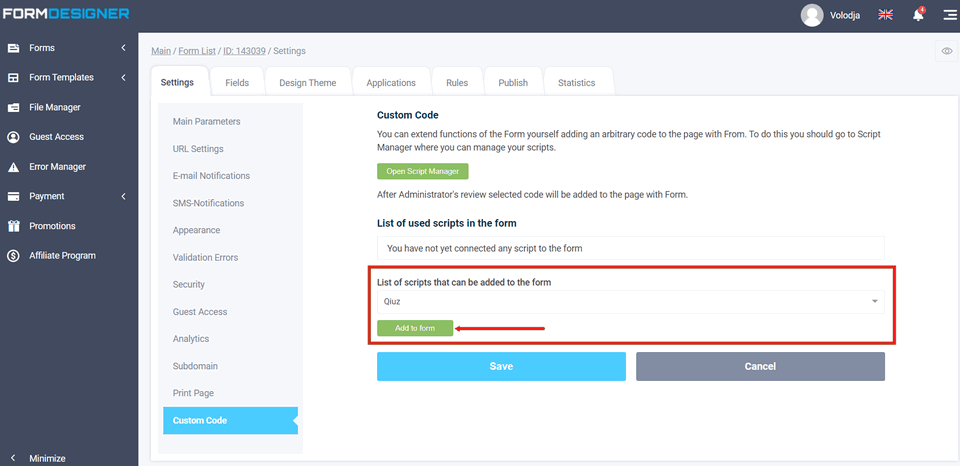Click the Forms sidebar icon

pos(14,48)
